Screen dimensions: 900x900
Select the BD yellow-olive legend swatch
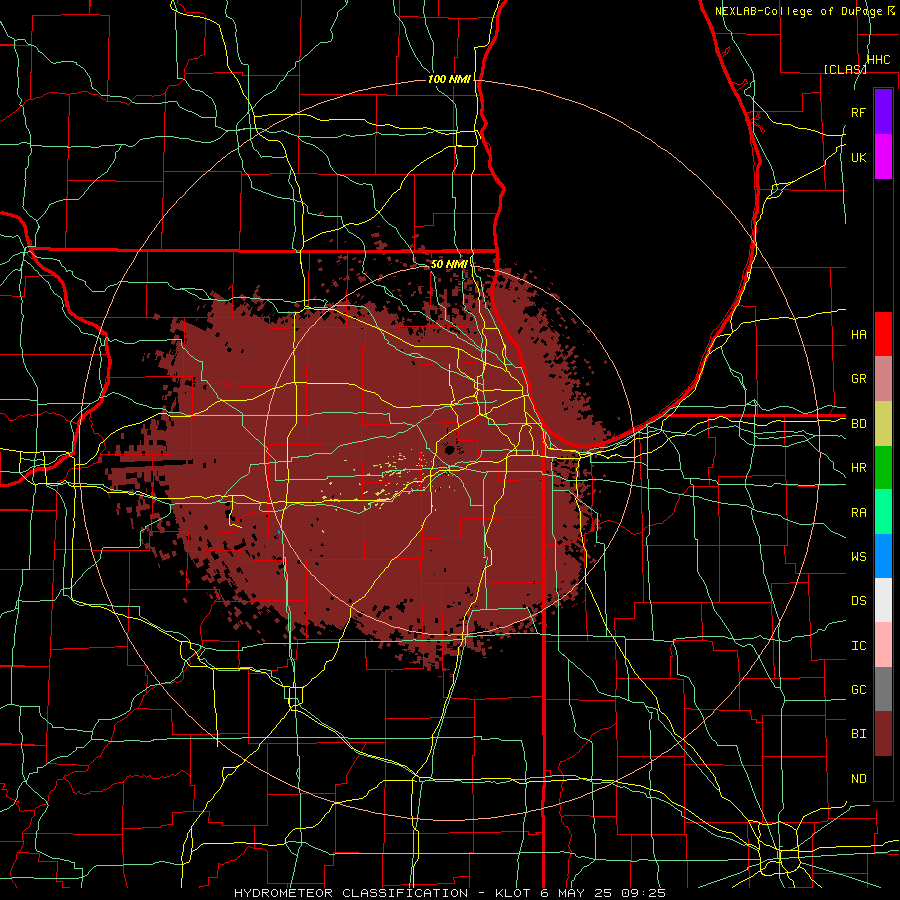click(x=883, y=423)
